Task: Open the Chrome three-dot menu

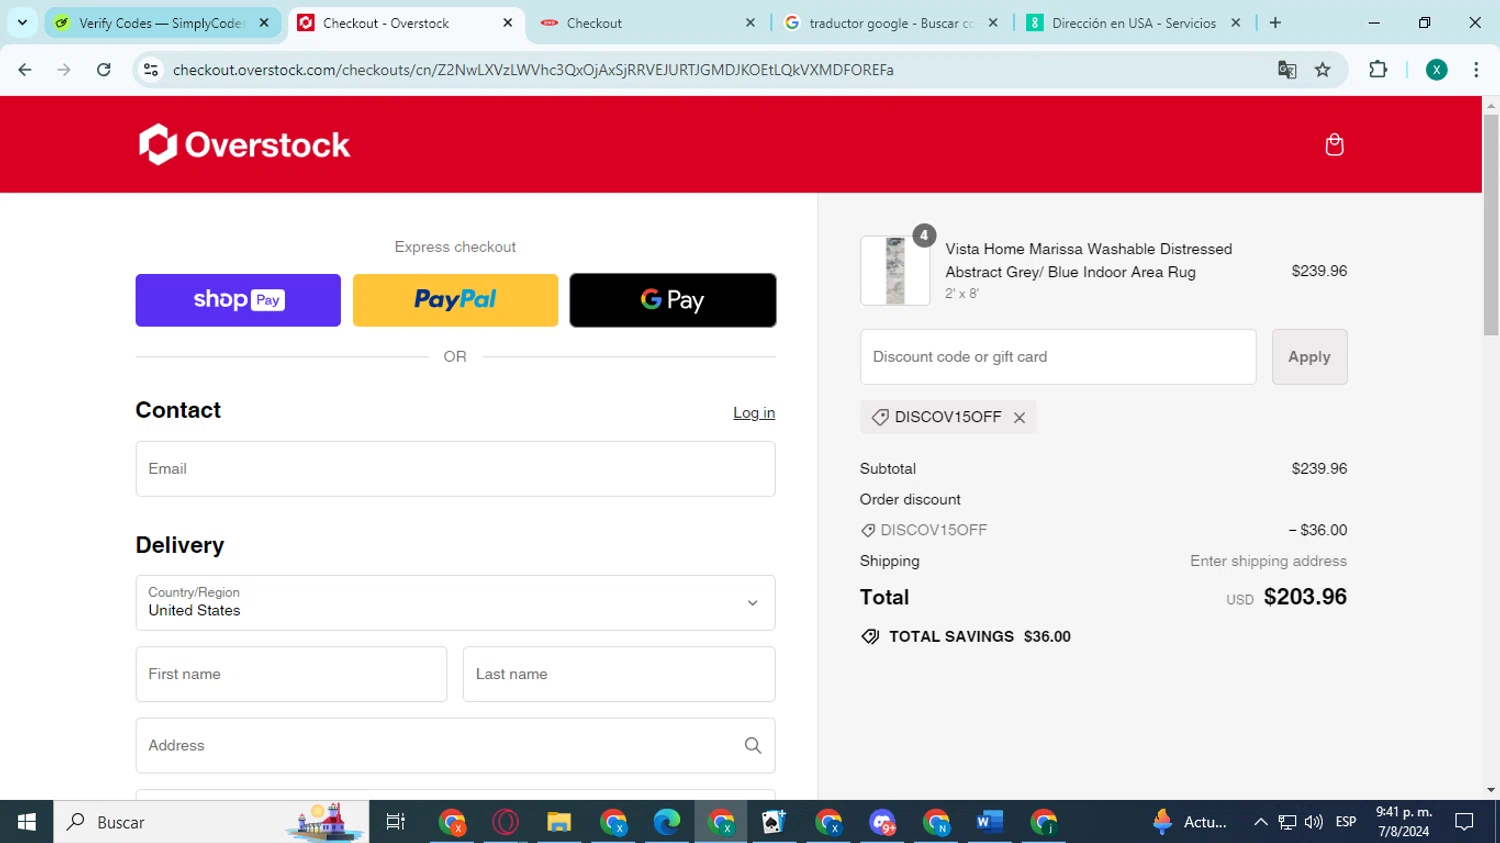Action: [x=1476, y=70]
